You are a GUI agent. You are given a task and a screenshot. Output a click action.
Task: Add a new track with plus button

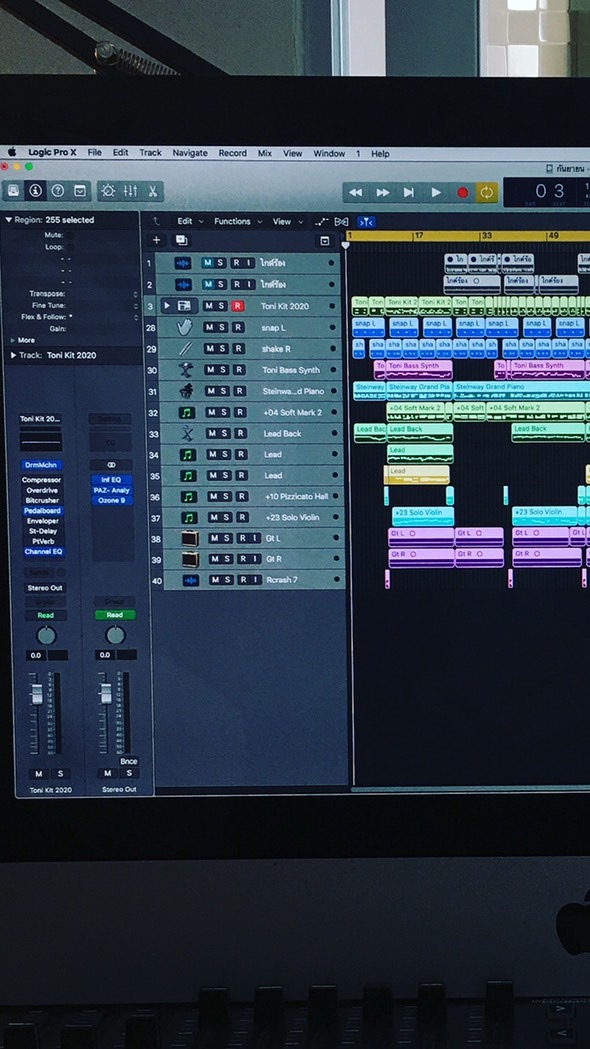pyautogui.click(x=156, y=240)
